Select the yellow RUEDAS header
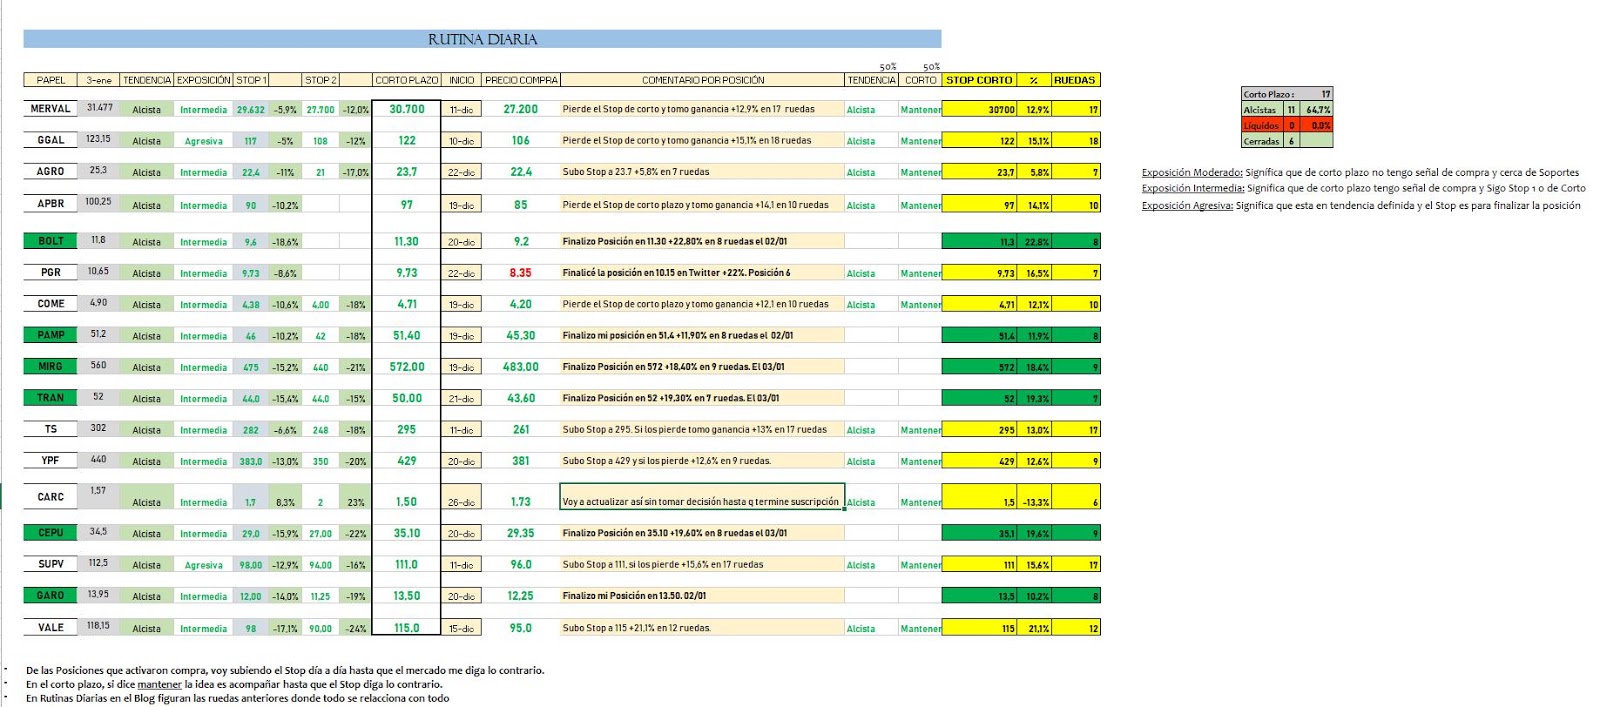 (1075, 80)
